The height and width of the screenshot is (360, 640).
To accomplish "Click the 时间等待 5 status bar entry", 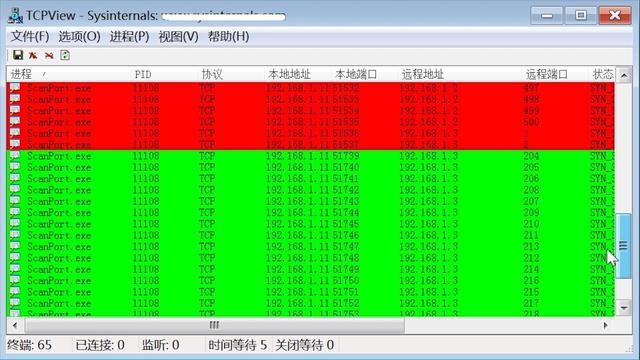I will (x=238, y=345).
